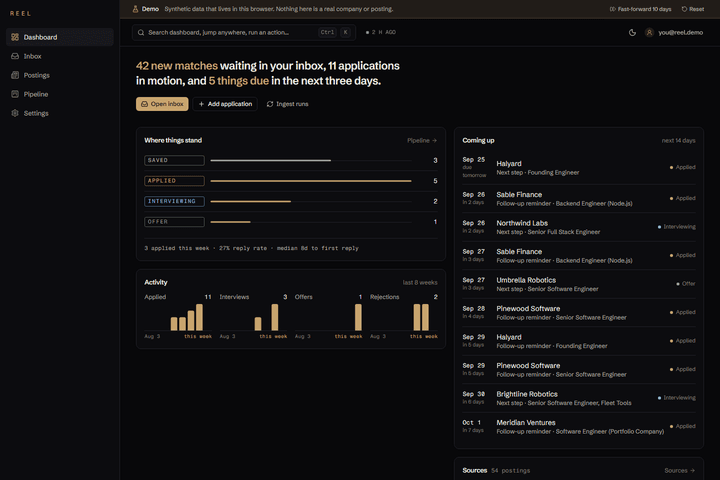The height and width of the screenshot is (480, 720).
Task: Open Pinewood Software Sep 29 reminder
Action: (x=579, y=370)
